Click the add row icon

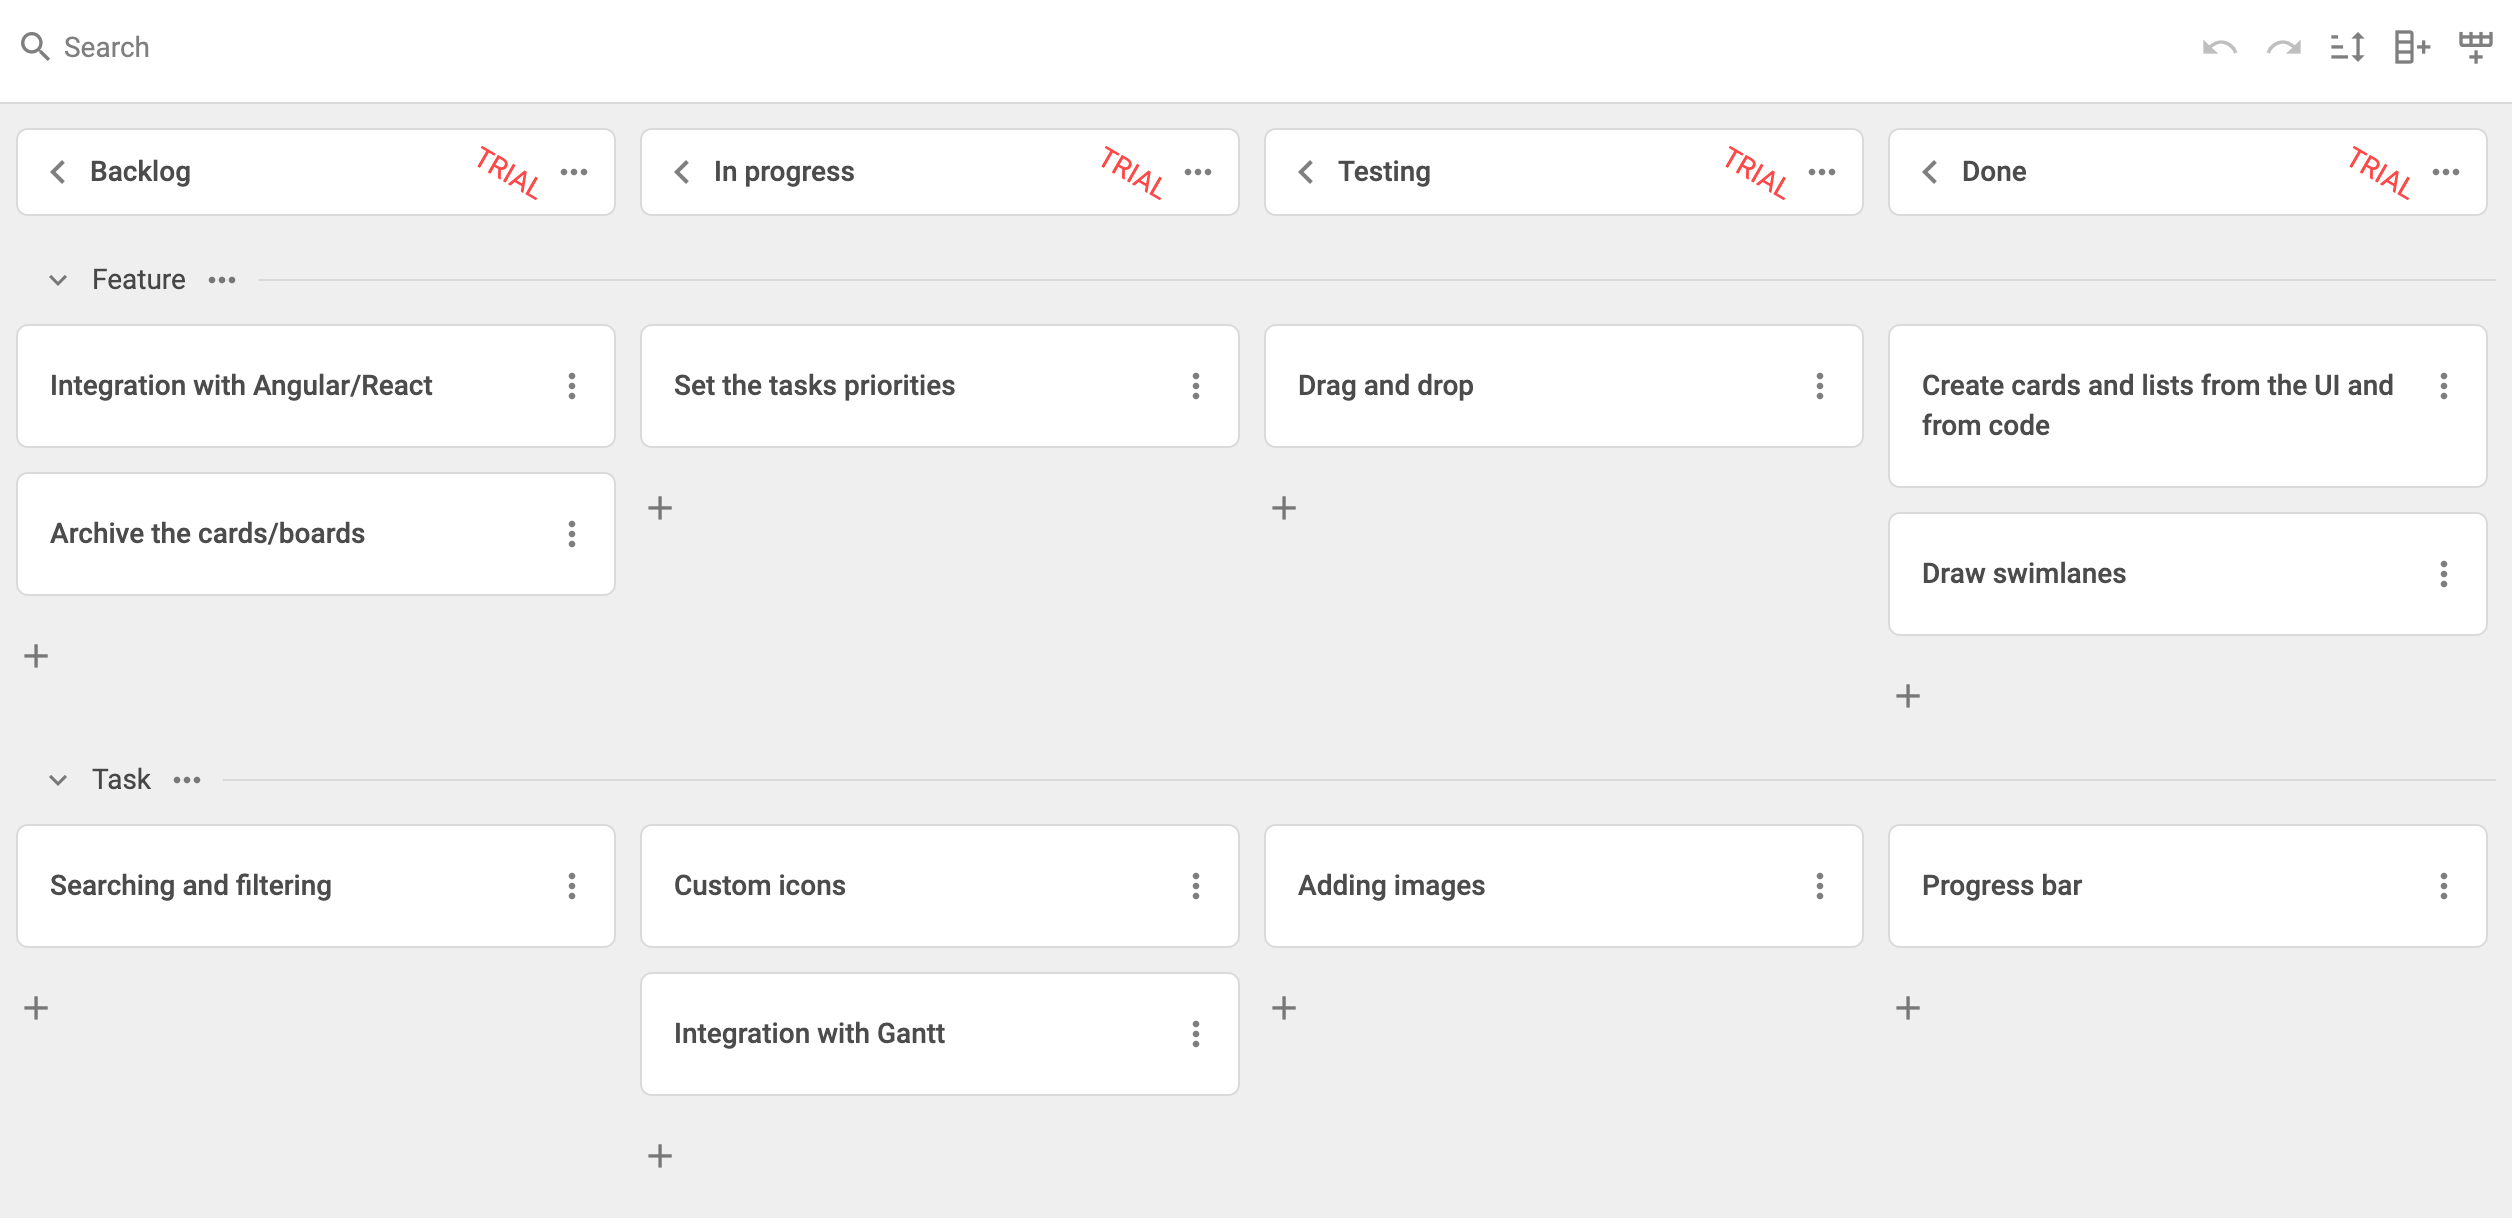(x=2475, y=47)
